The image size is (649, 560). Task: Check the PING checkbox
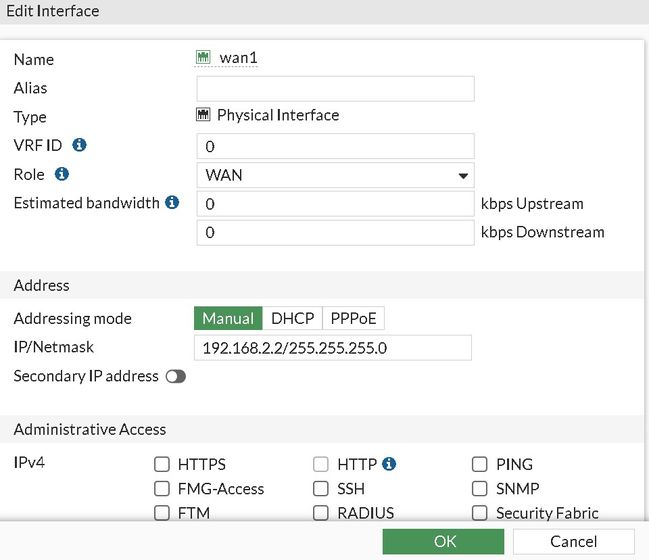point(479,464)
